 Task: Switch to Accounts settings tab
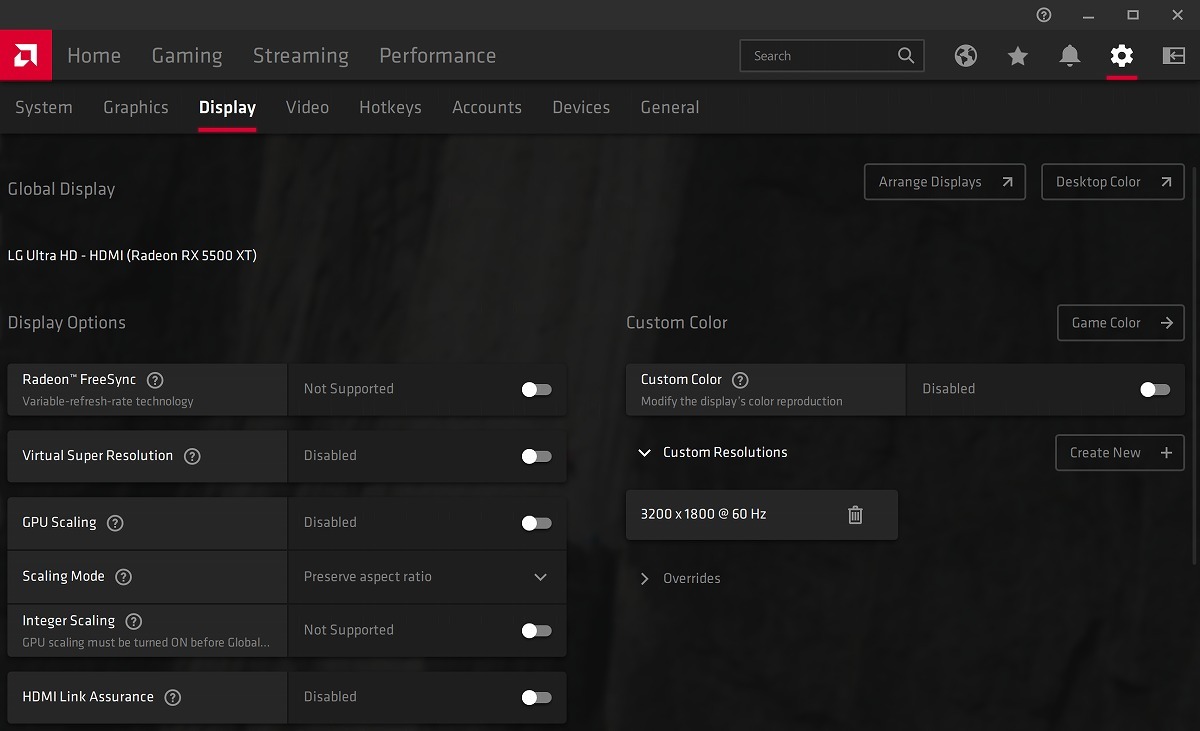(x=487, y=107)
